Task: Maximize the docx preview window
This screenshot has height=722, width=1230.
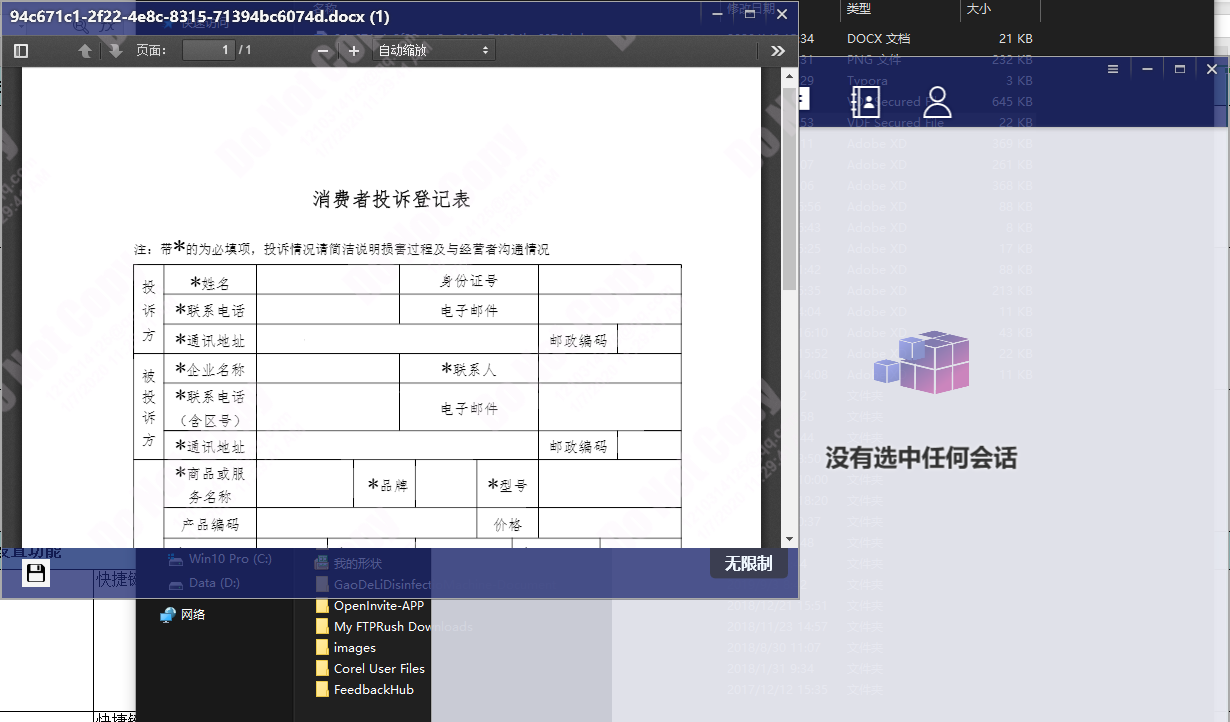Action: click(748, 14)
